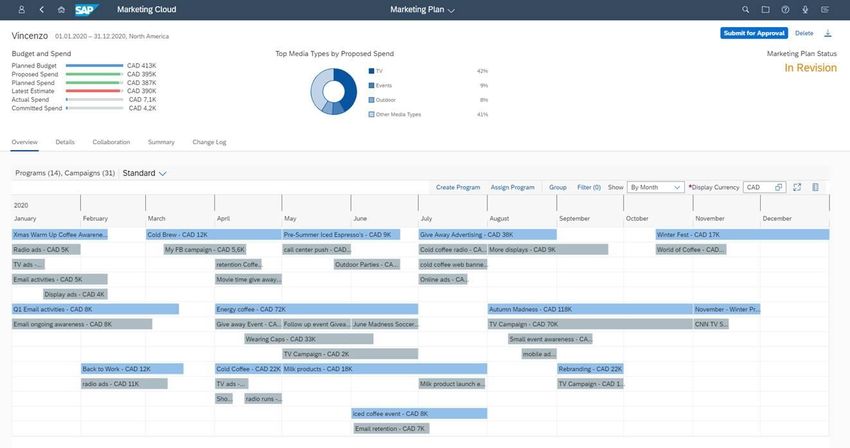Open the search icon in header
850x448 pixels.
click(x=745, y=10)
